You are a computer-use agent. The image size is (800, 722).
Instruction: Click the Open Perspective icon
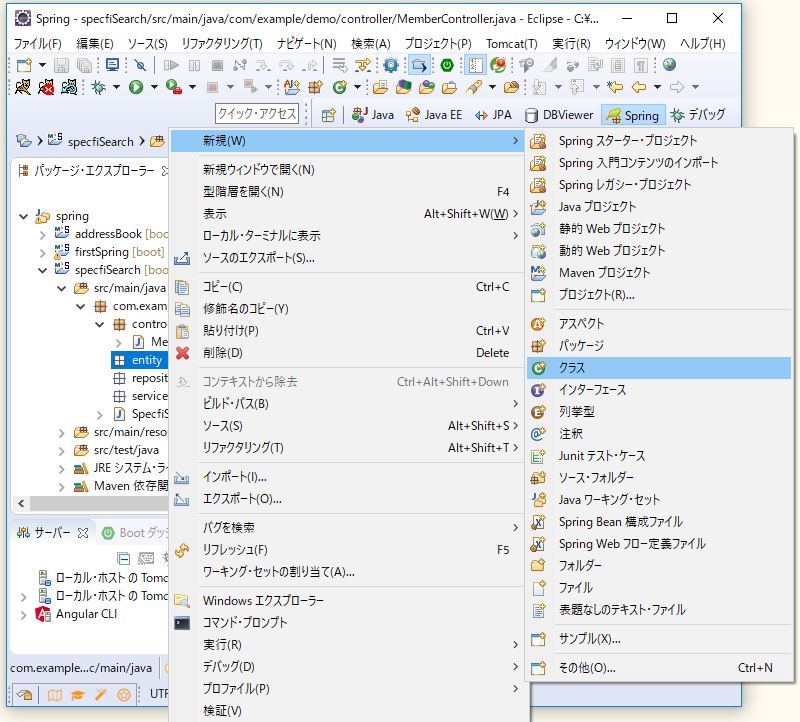pos(329,115)
